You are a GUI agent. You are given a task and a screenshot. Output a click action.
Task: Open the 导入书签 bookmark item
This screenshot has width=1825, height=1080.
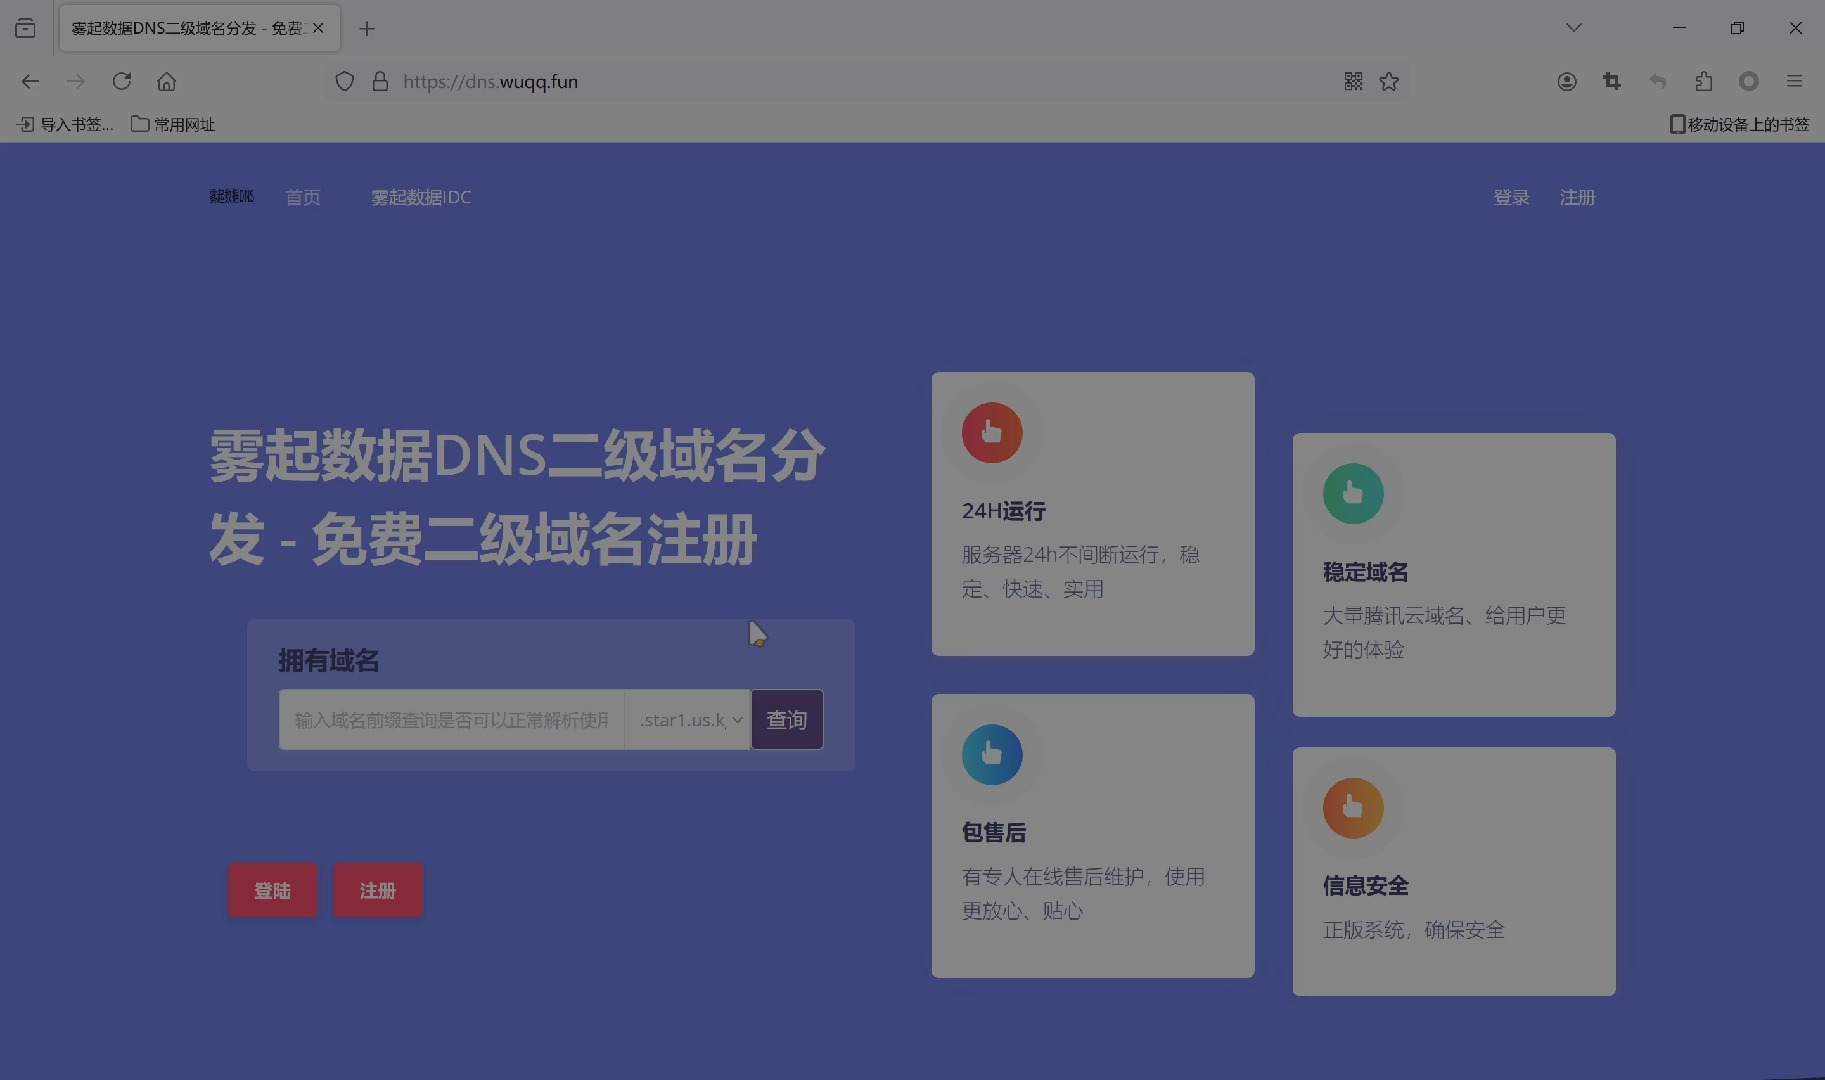[x=66, y=124]
